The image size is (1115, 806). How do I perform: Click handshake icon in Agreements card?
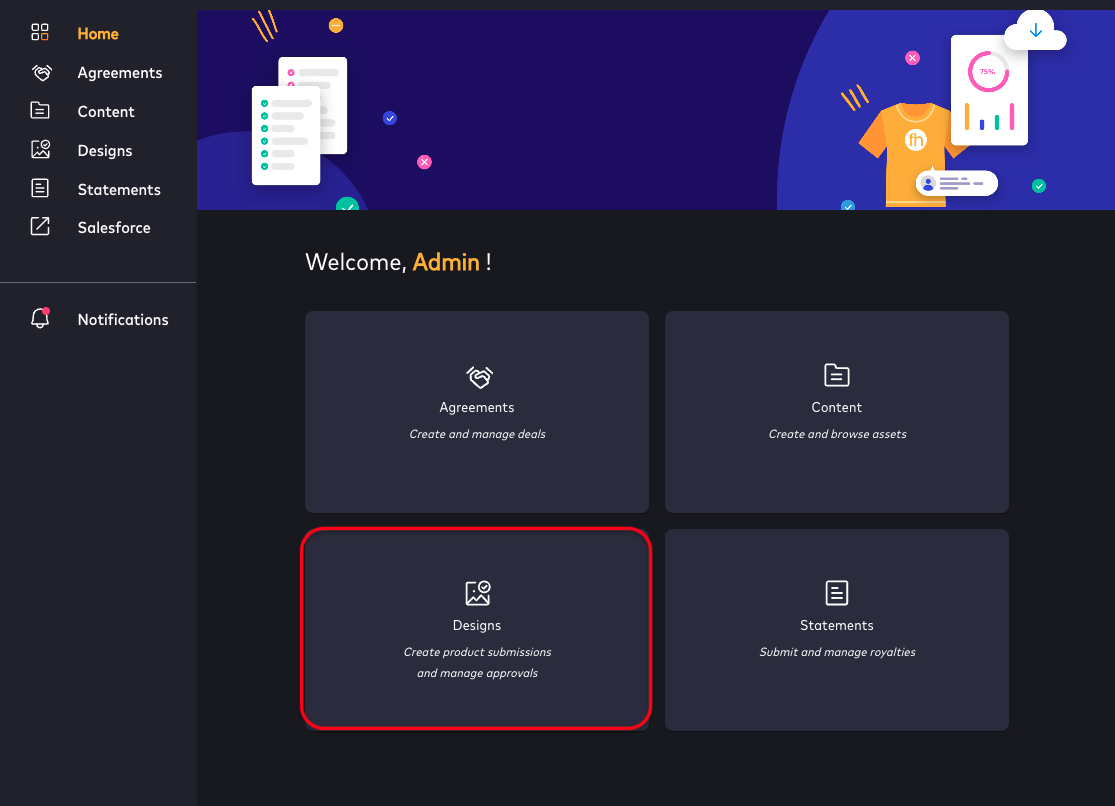(x=479, y=377)
